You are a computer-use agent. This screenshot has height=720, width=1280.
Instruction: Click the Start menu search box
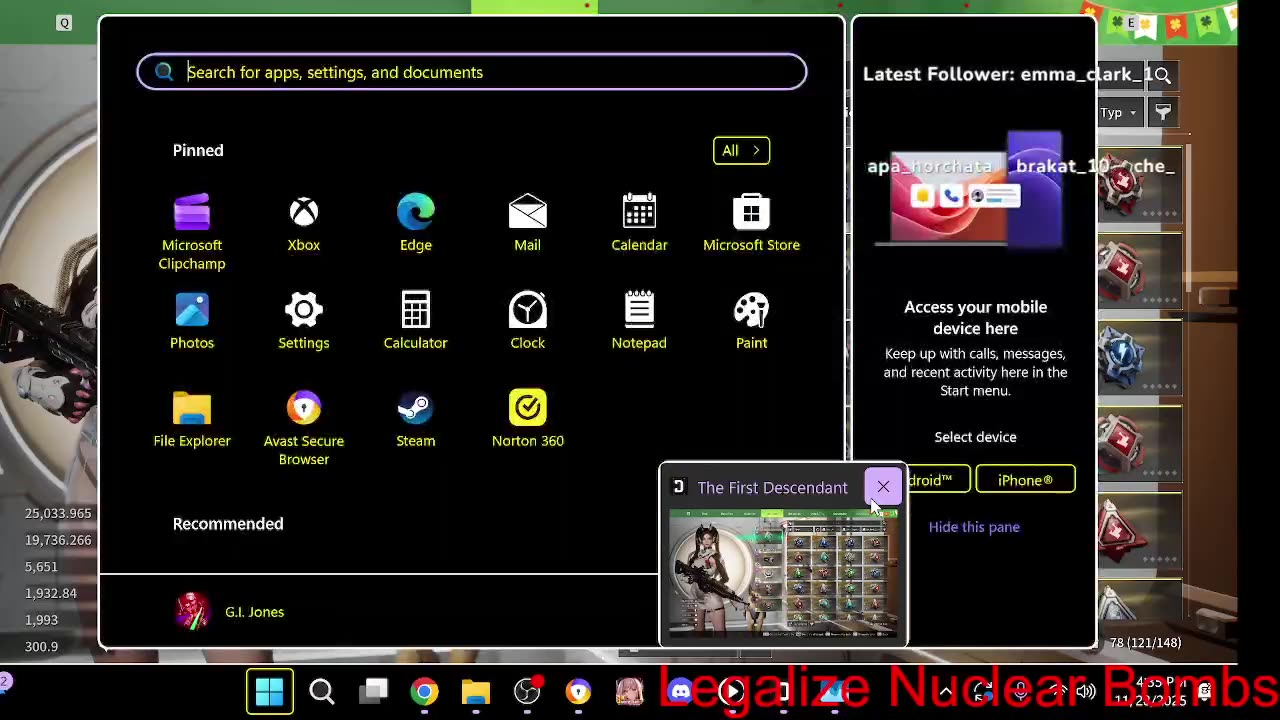(x=472, y=72)
